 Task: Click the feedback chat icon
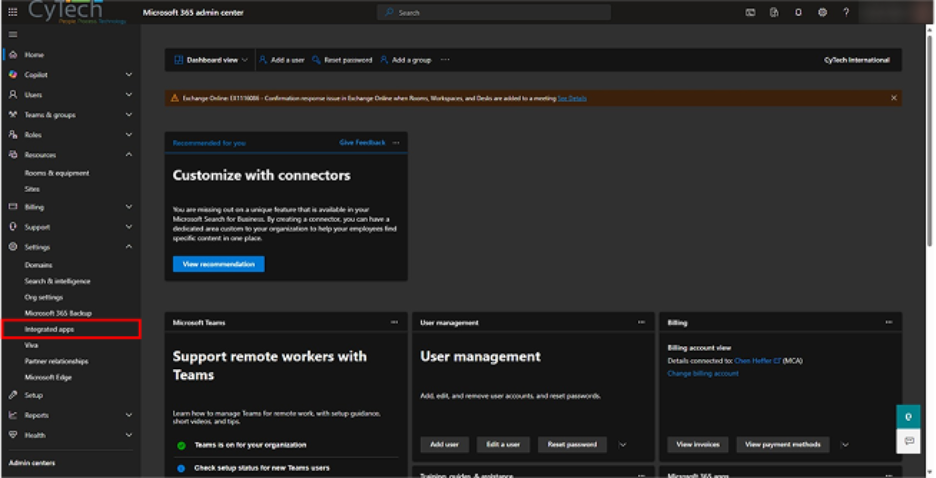click(908, 440)
